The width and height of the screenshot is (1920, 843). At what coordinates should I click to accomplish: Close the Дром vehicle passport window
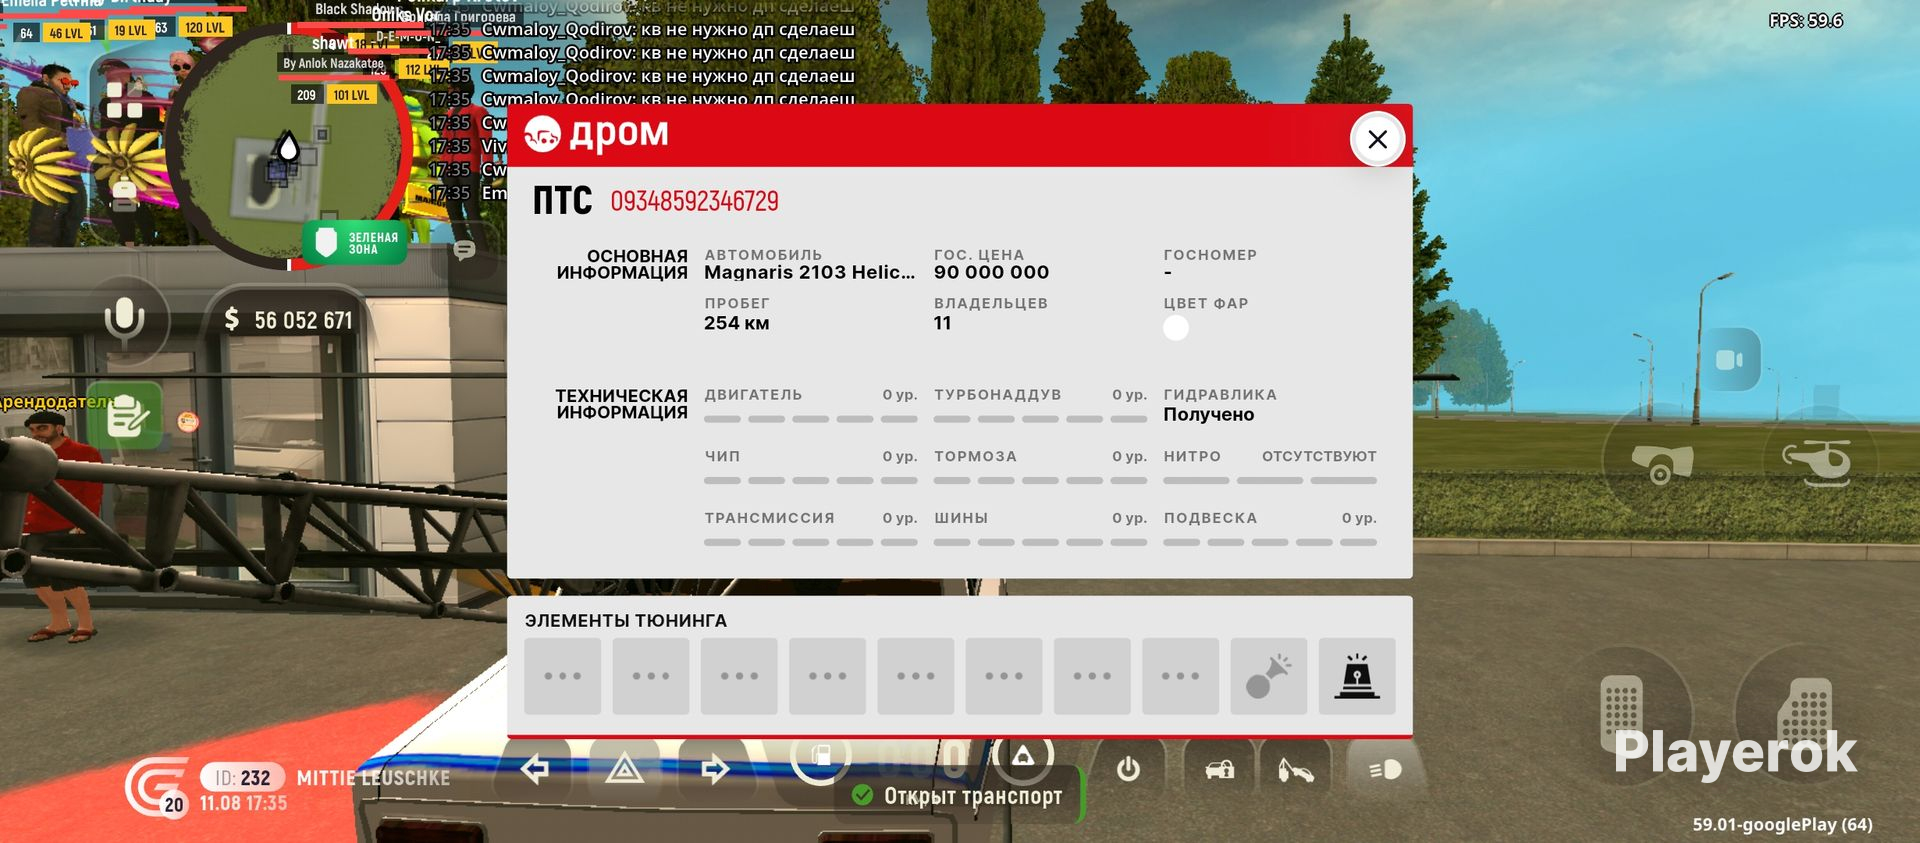click(1377, 139)
